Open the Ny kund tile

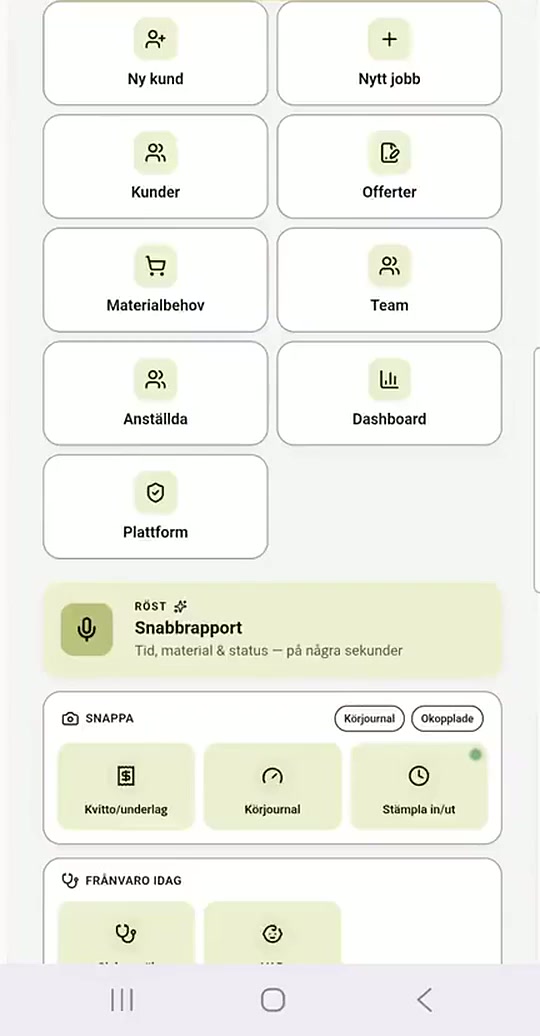pos(155,53)
